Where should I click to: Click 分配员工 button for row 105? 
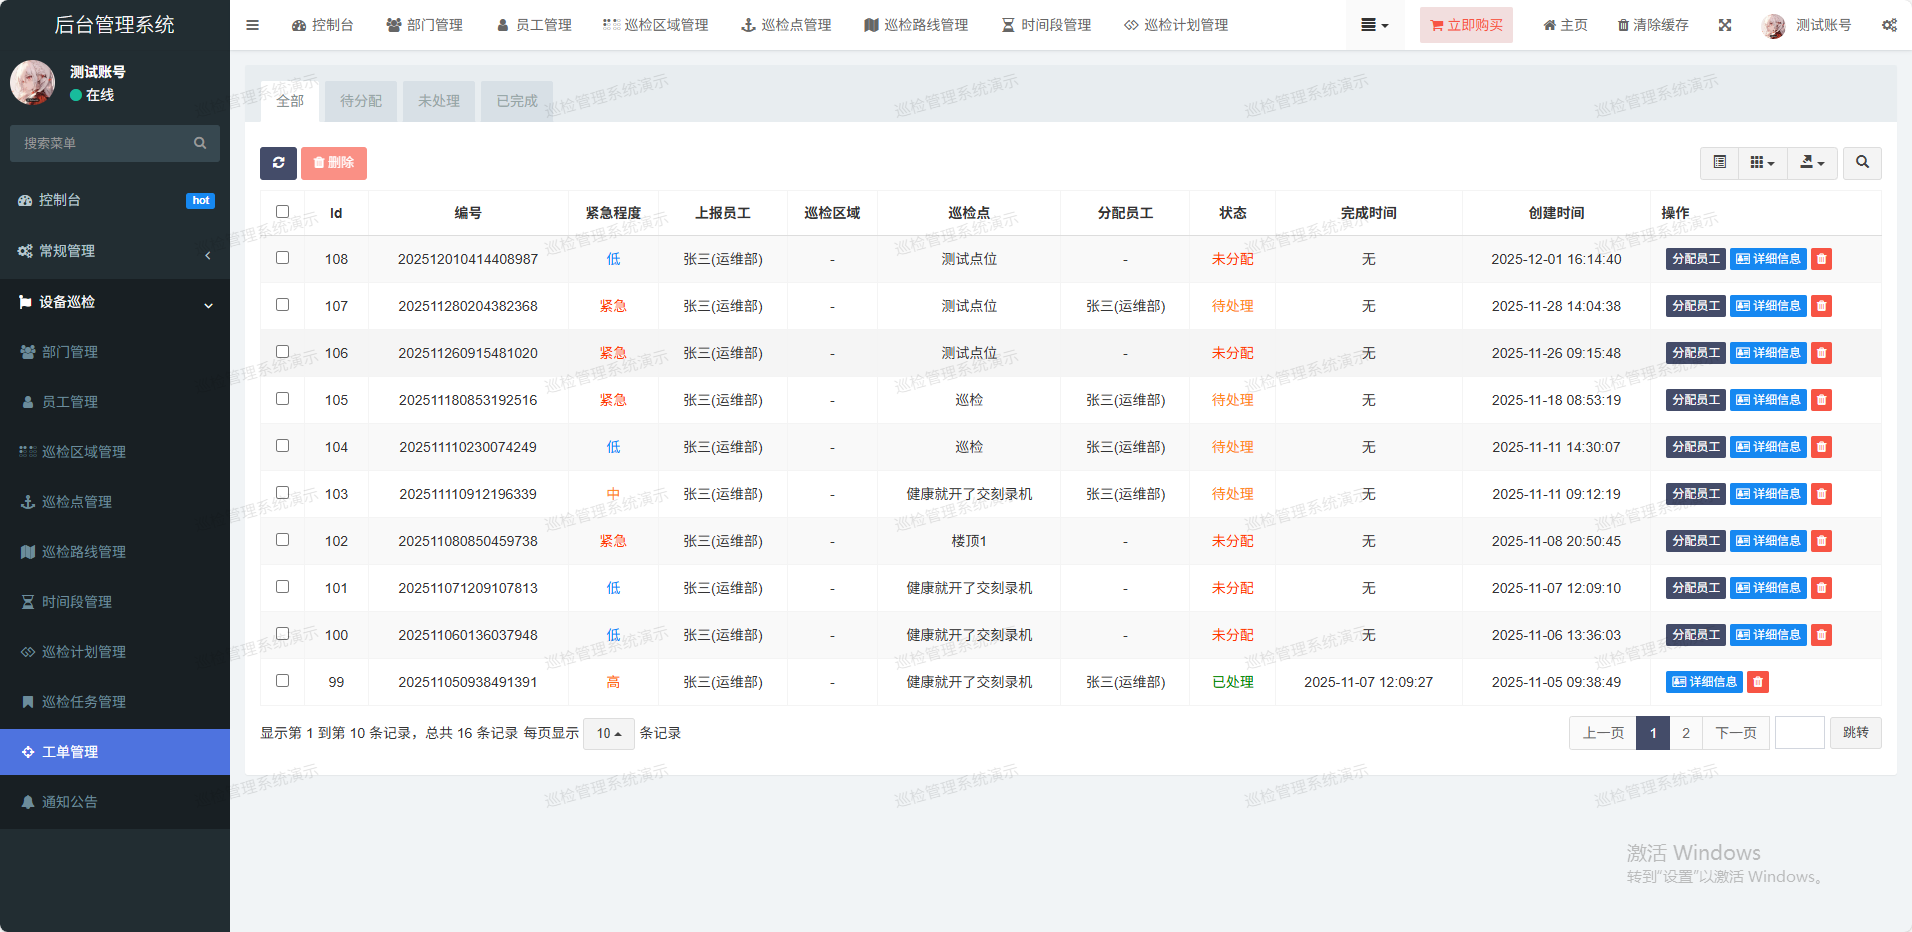[1695, 400]
